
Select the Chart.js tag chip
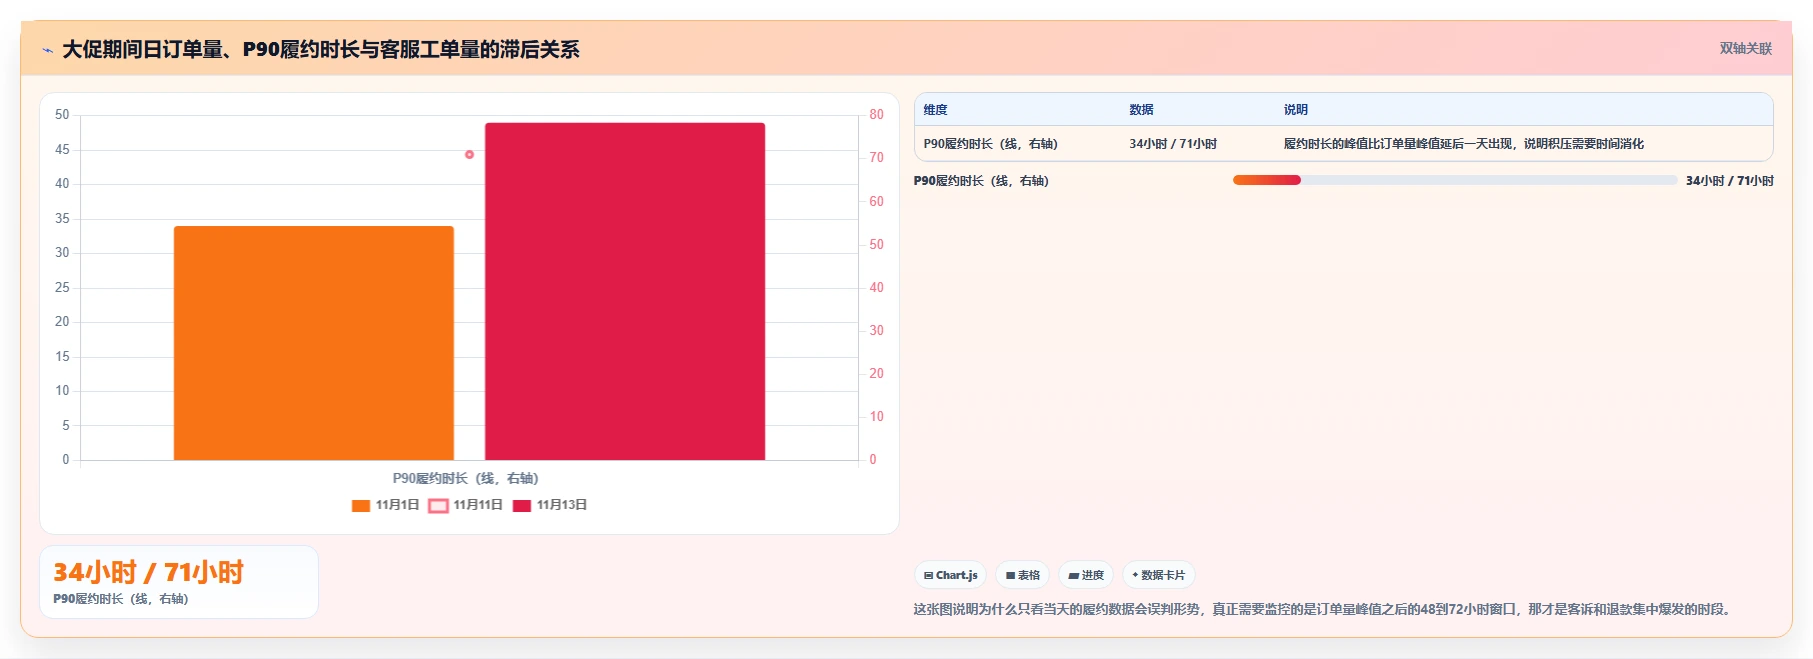[x=950, y=575]
